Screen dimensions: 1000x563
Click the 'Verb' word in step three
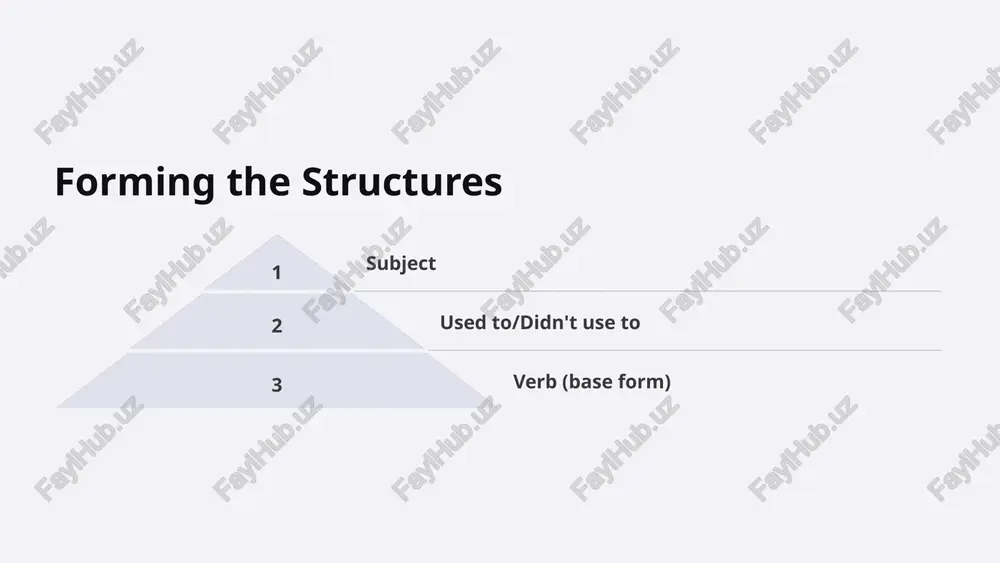(x=535, y=381)
